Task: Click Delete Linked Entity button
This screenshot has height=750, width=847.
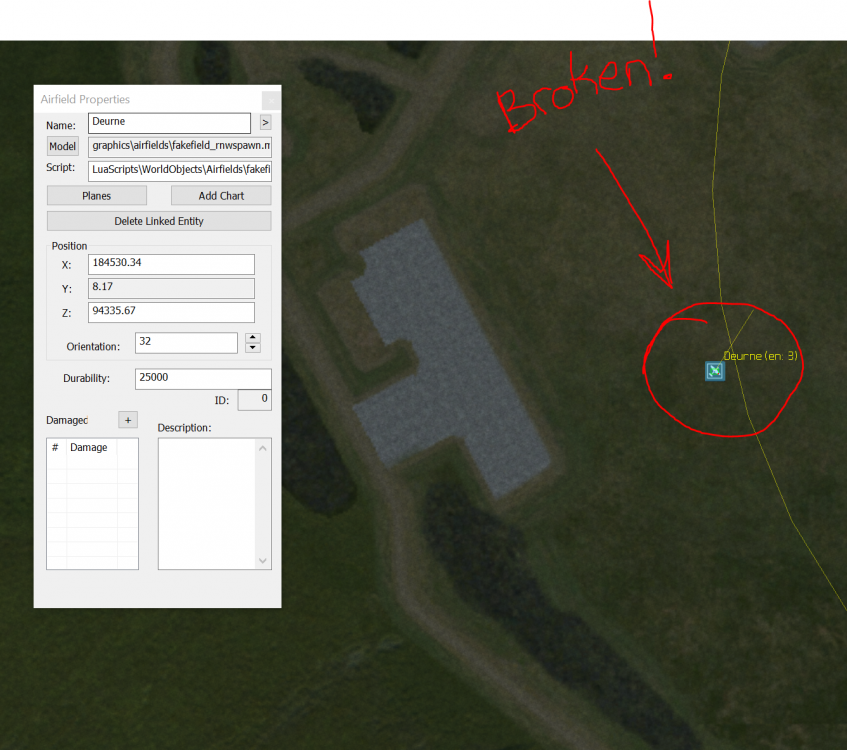Action: tap(159, 221)
